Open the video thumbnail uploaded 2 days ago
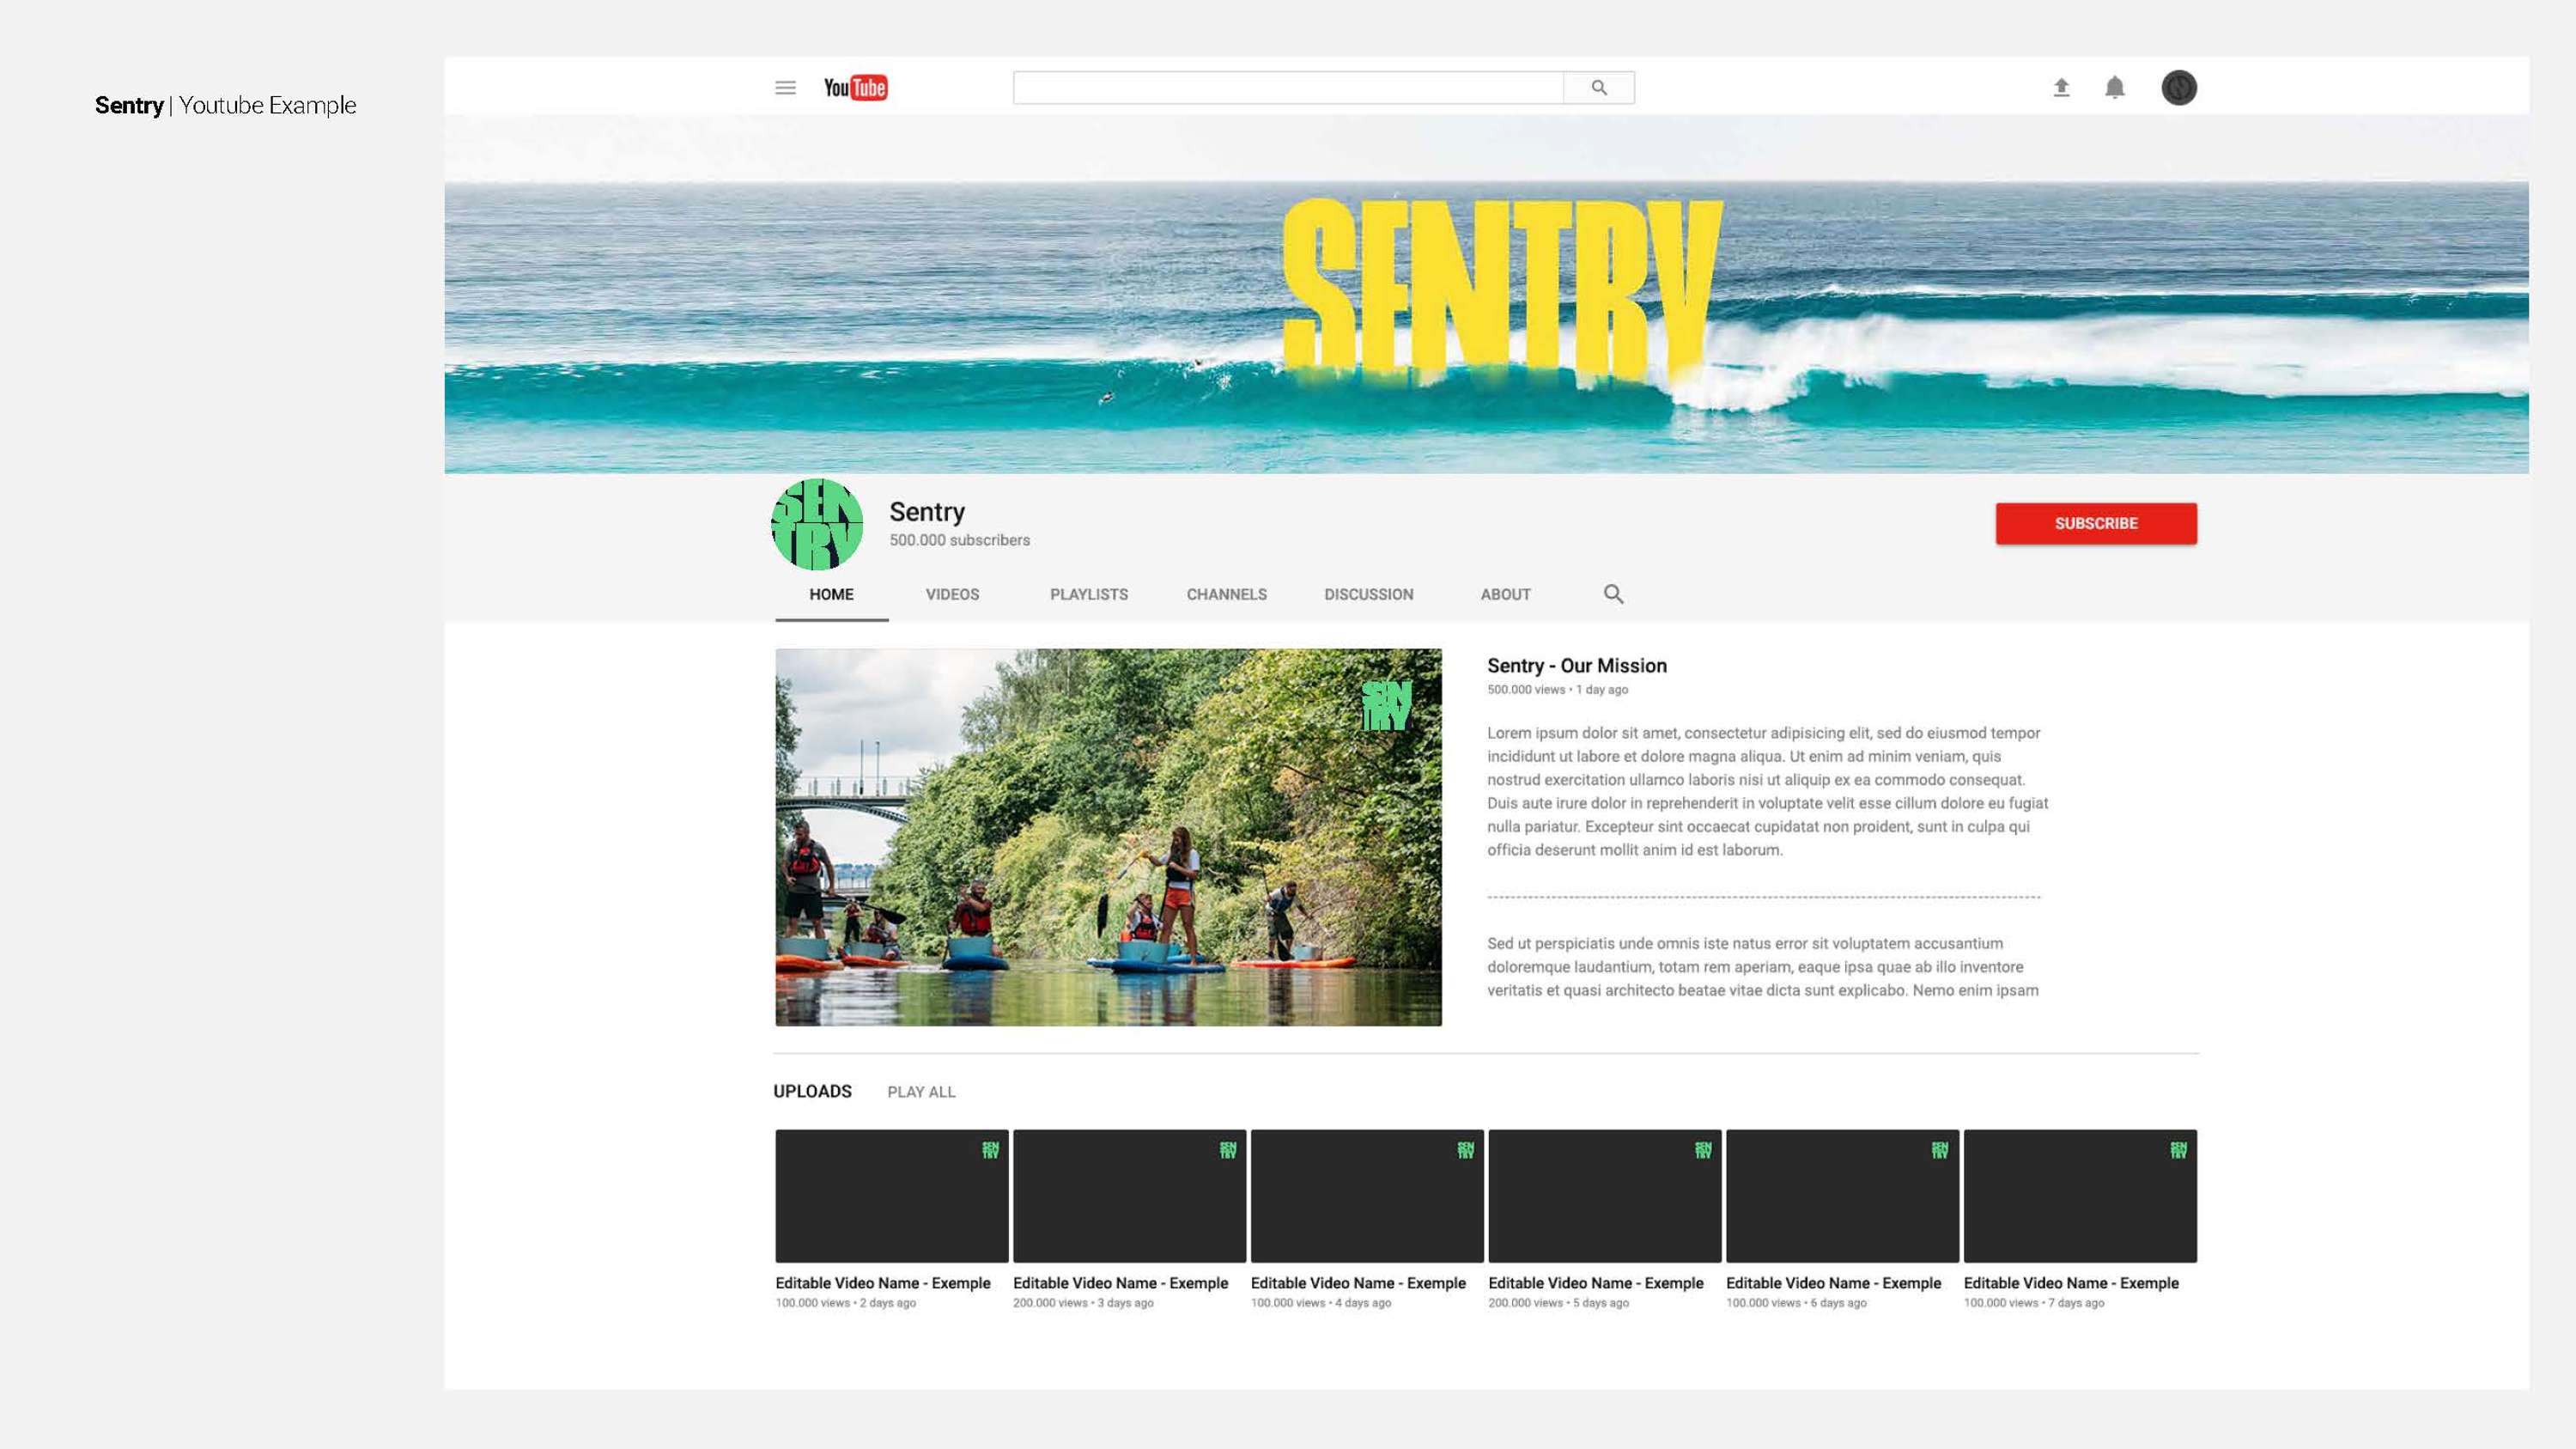 point(891,1196)
